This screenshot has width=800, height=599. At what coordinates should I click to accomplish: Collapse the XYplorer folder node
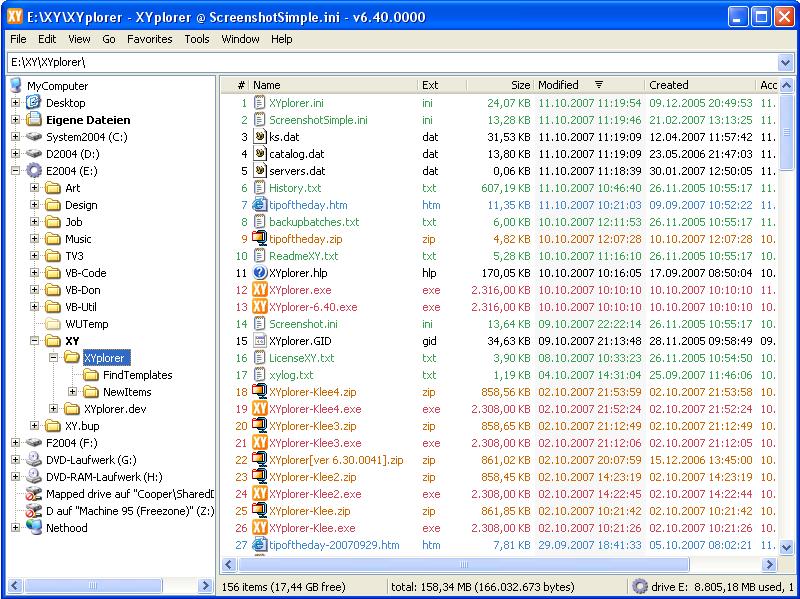coord(54,358)
